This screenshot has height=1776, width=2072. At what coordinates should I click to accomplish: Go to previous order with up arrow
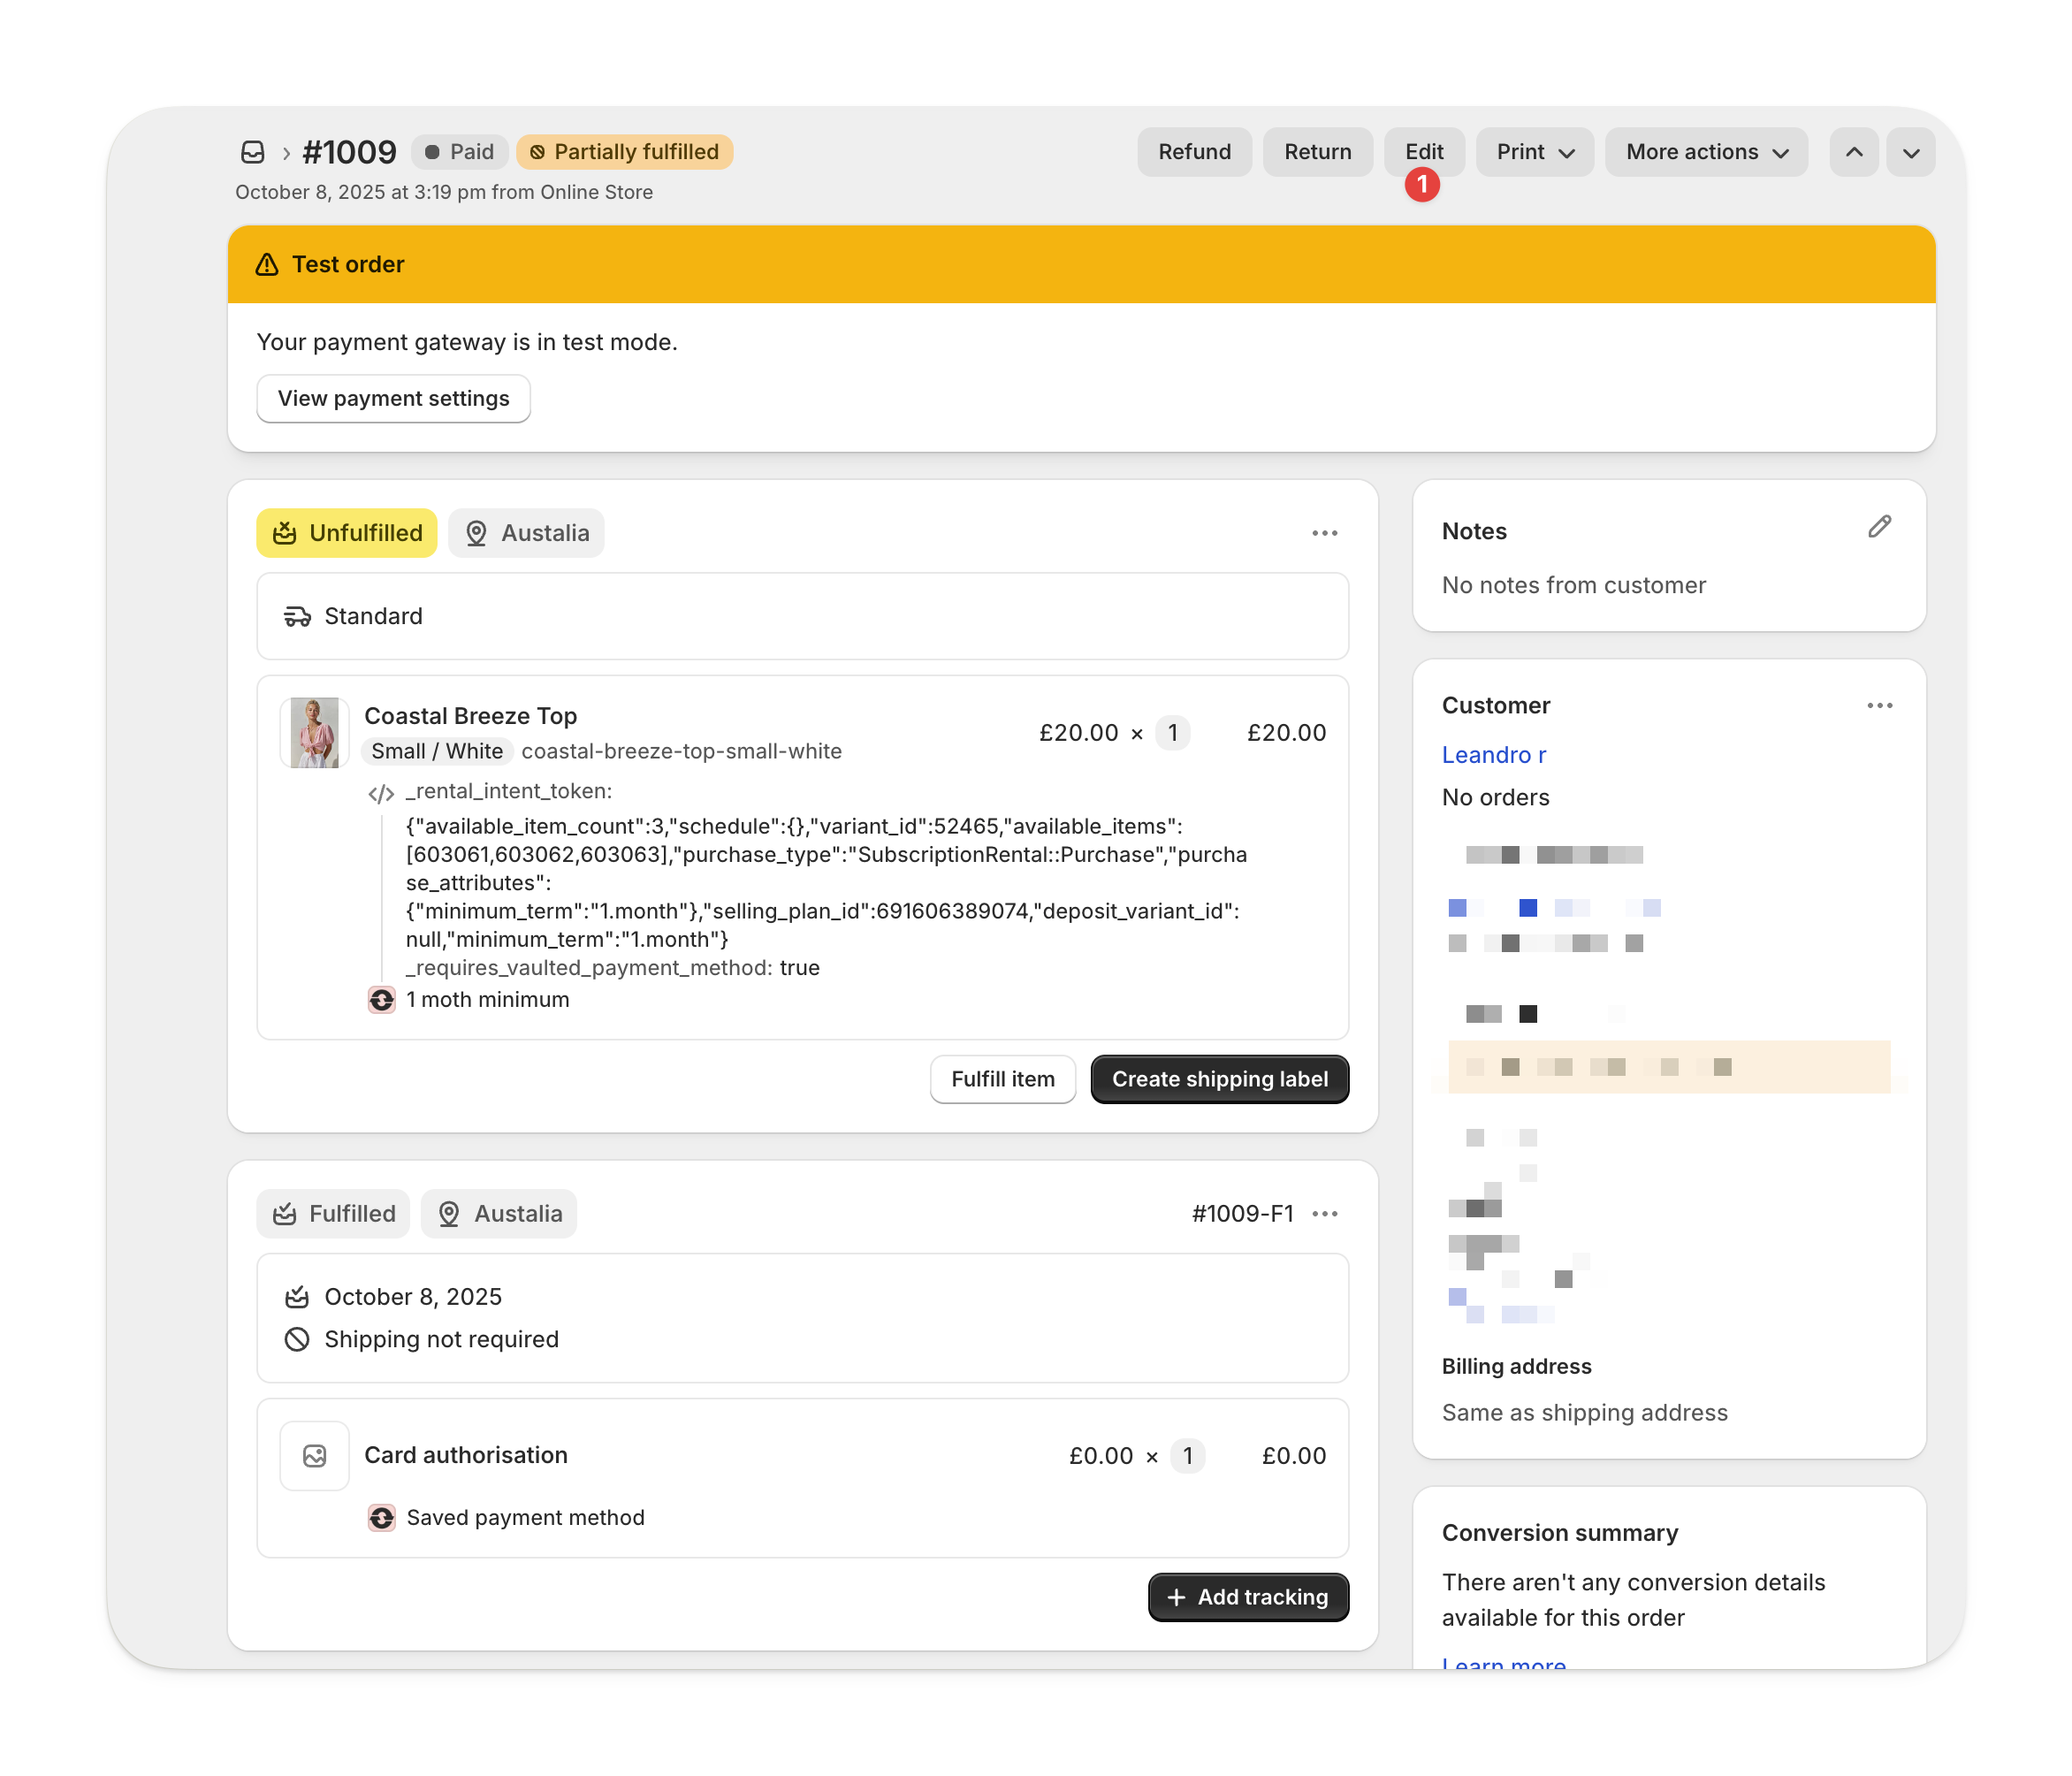(x=1853, y=152)
